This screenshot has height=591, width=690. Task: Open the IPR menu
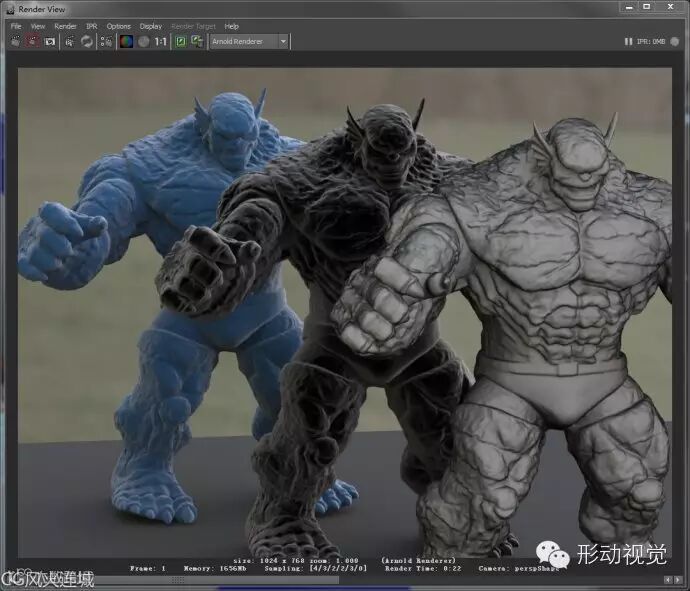(92, 26)
